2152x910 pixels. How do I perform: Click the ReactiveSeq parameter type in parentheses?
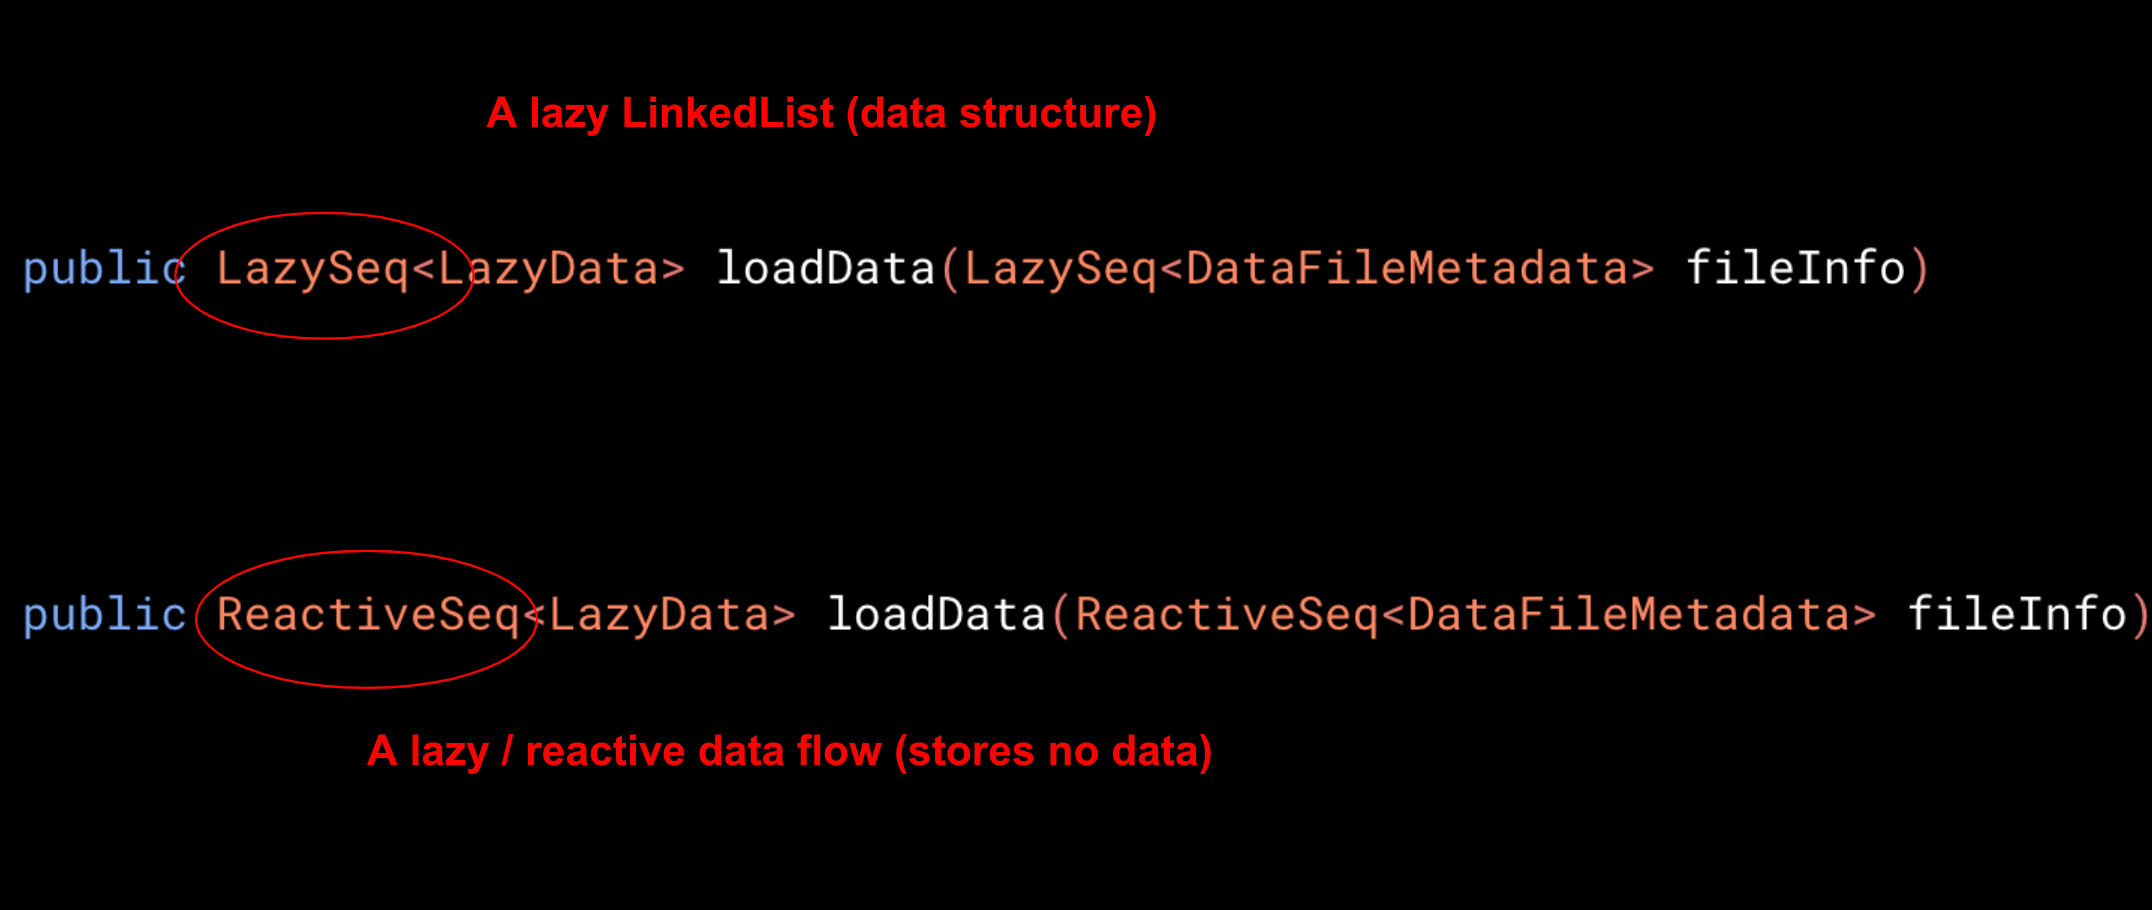coord(1227,614)
